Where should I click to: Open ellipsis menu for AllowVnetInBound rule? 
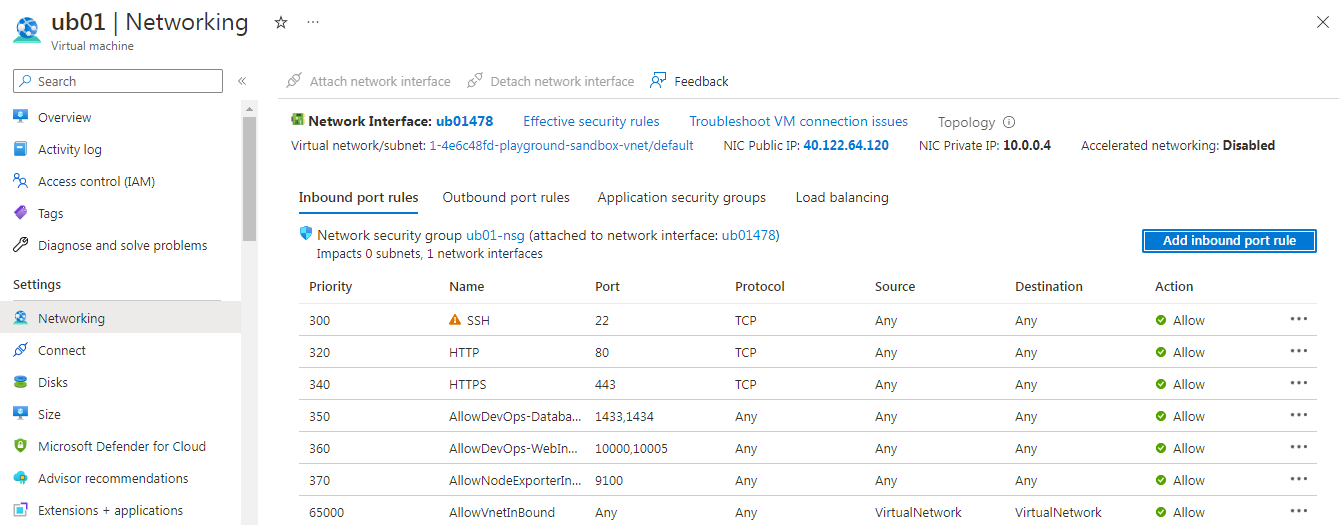[x=1299, y=511]
